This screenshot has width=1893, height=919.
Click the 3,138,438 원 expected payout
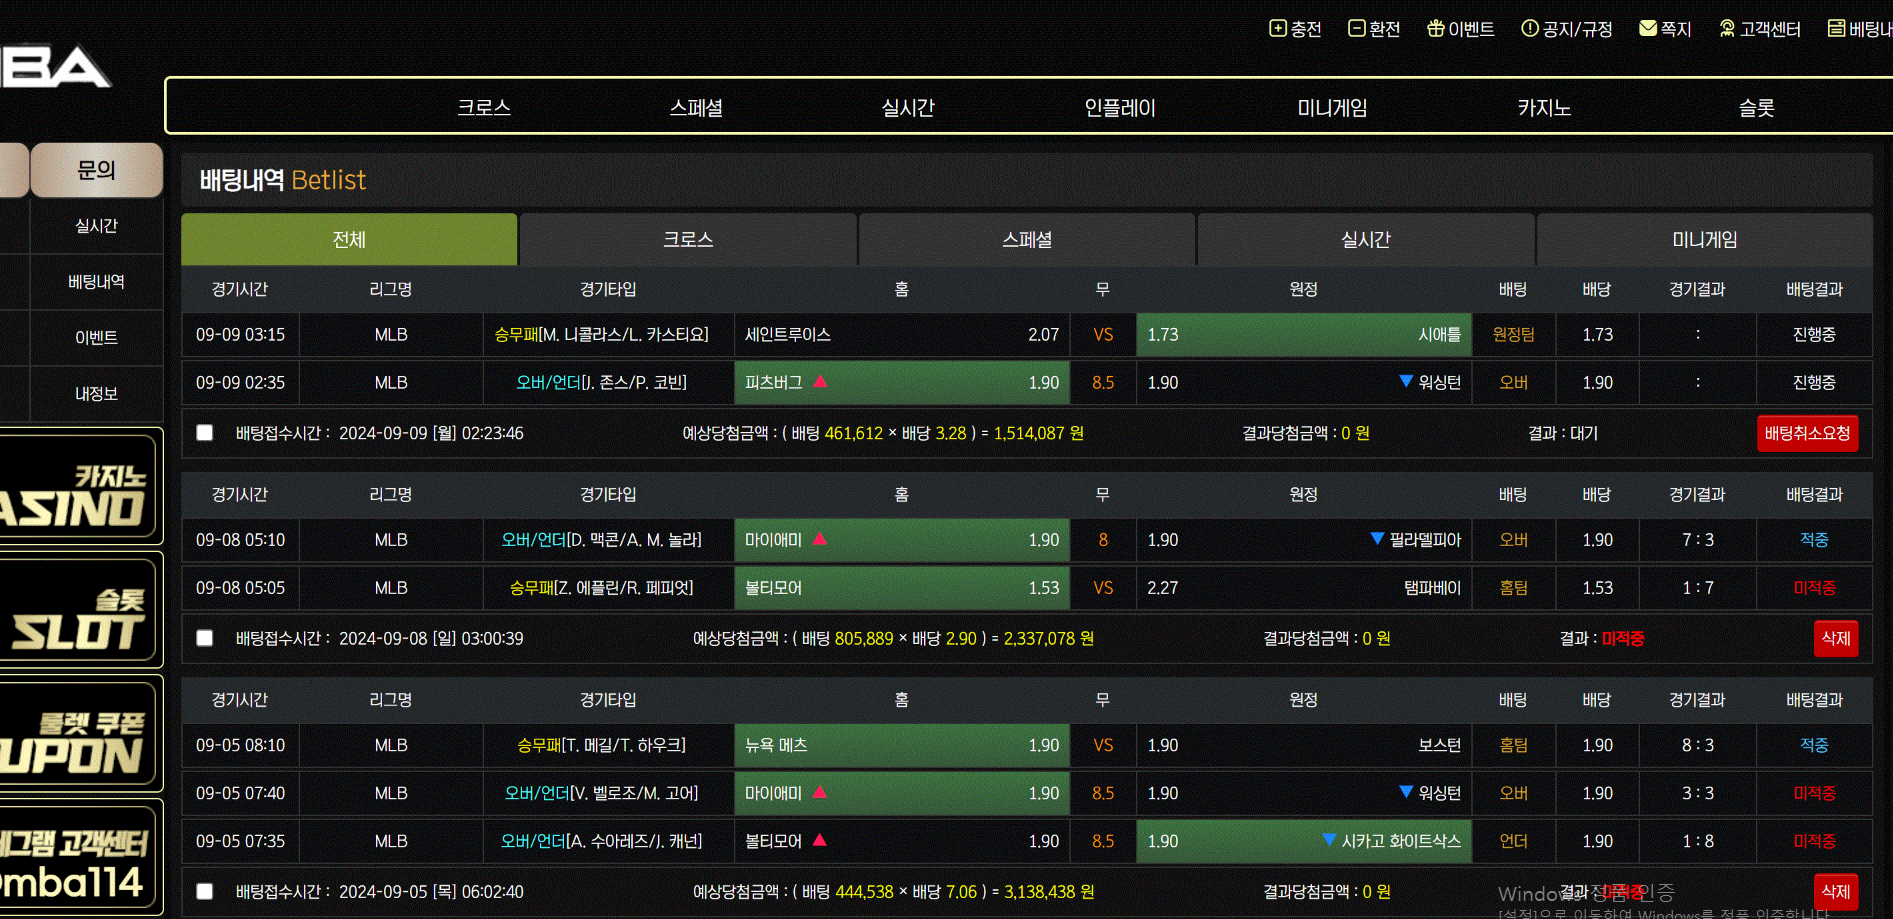tap(1049, 891)
